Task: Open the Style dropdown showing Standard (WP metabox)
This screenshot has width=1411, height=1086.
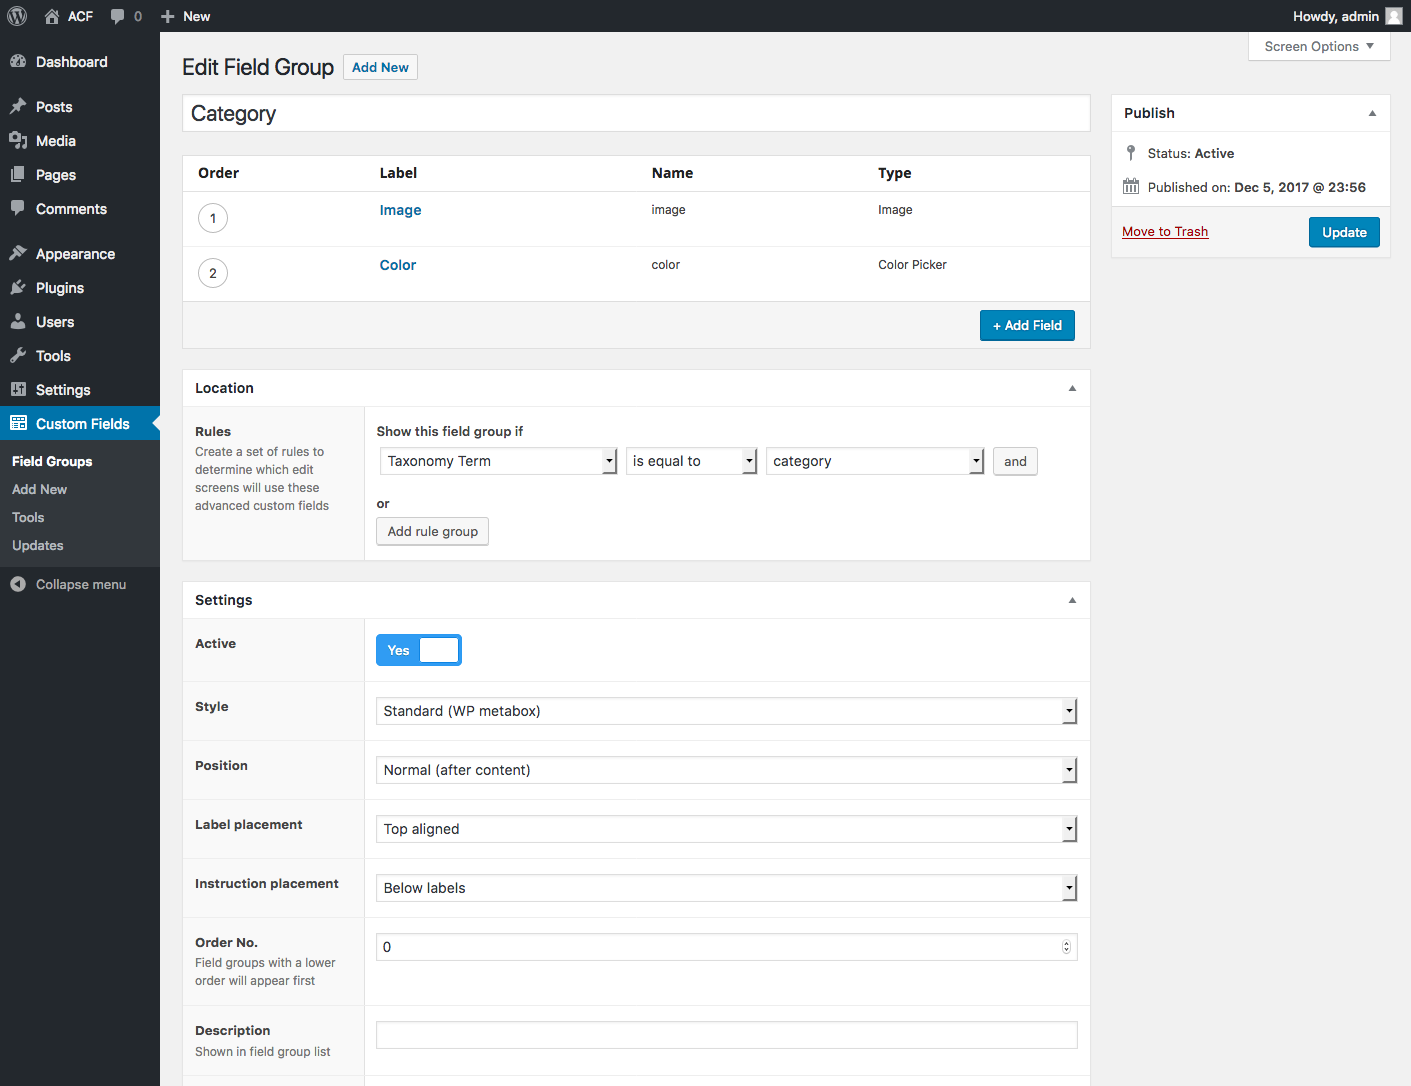Action: tap(726, 711)
